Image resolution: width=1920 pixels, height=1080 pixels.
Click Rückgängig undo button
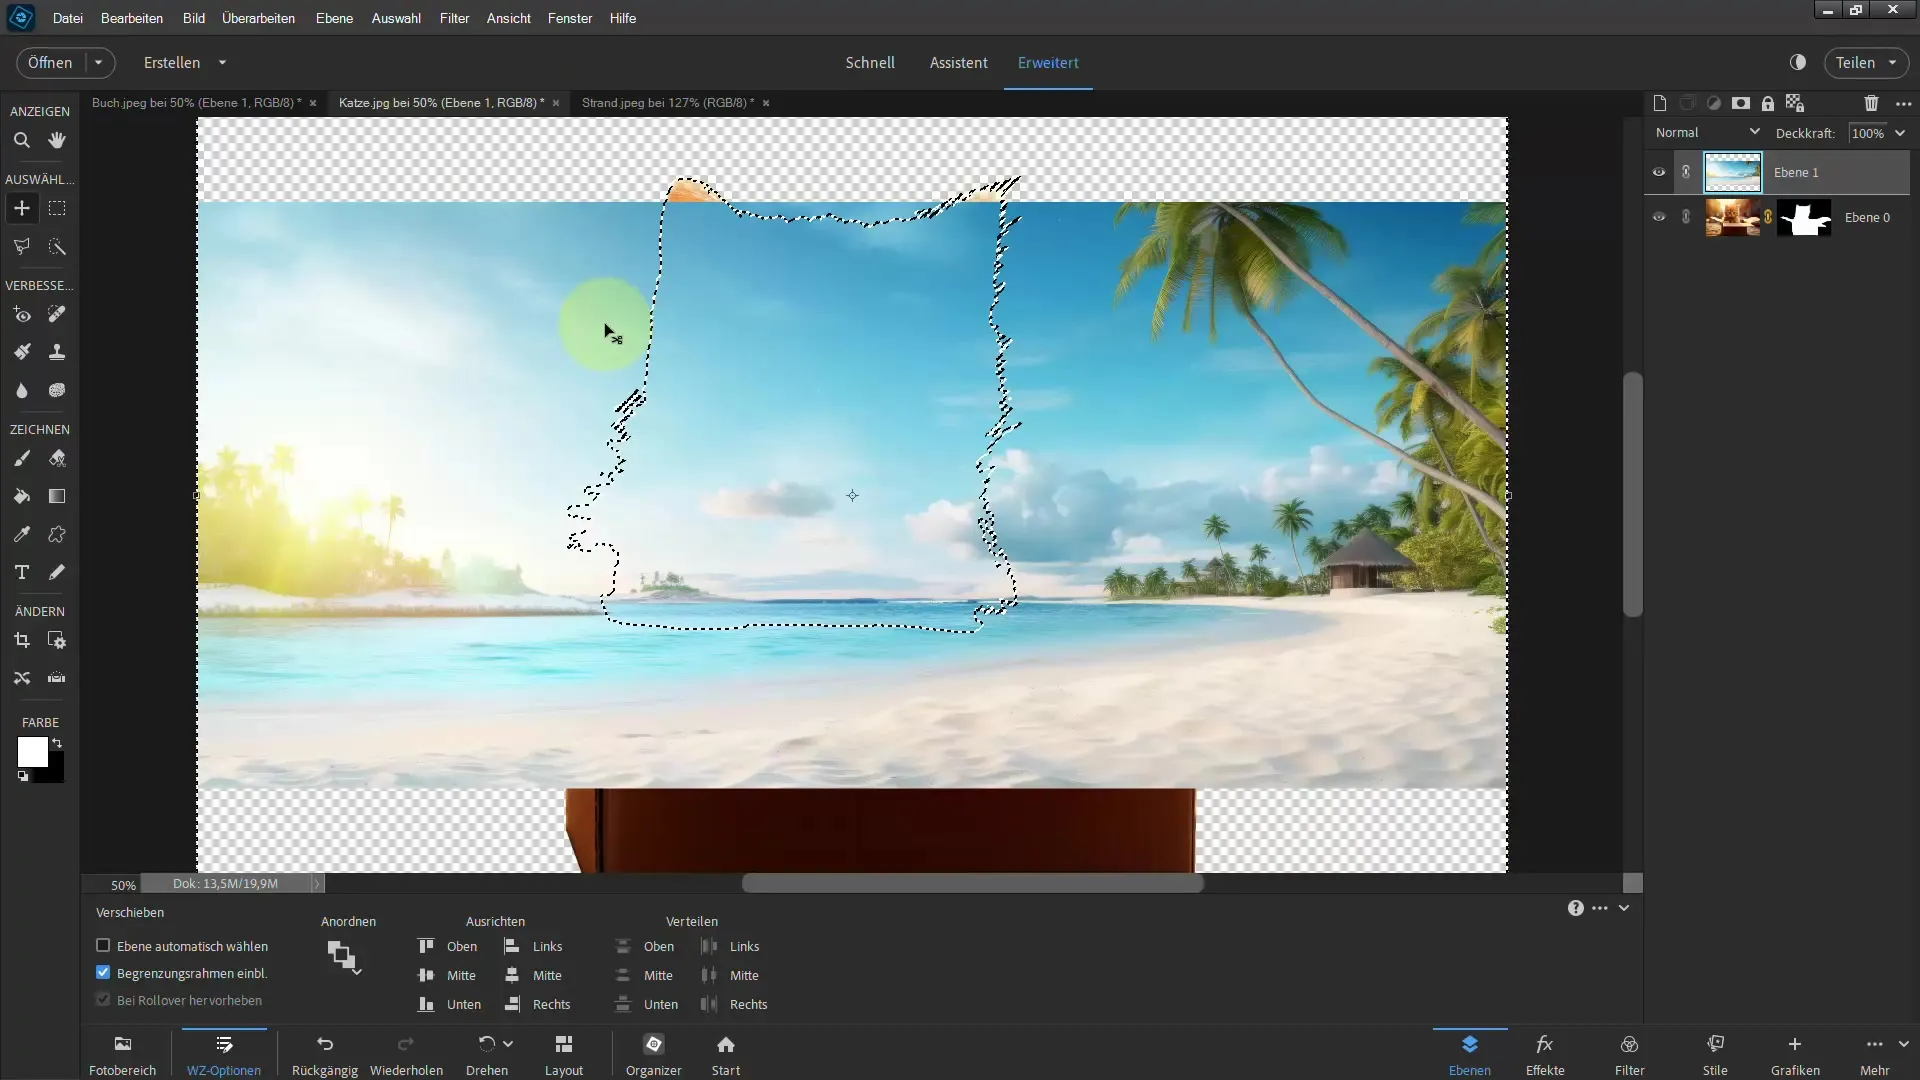click(325, 1055)
